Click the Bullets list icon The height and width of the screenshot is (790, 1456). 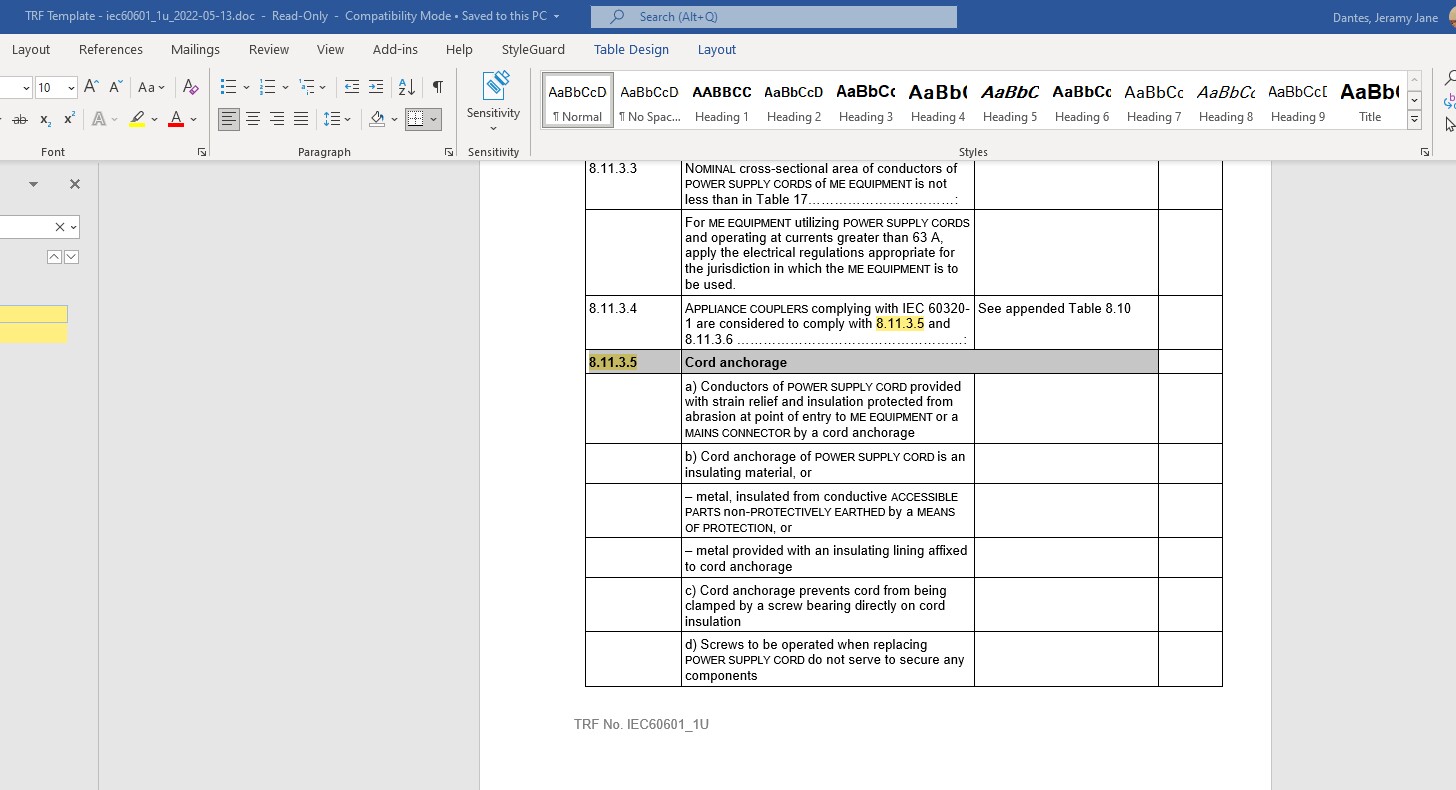(229, 87)
